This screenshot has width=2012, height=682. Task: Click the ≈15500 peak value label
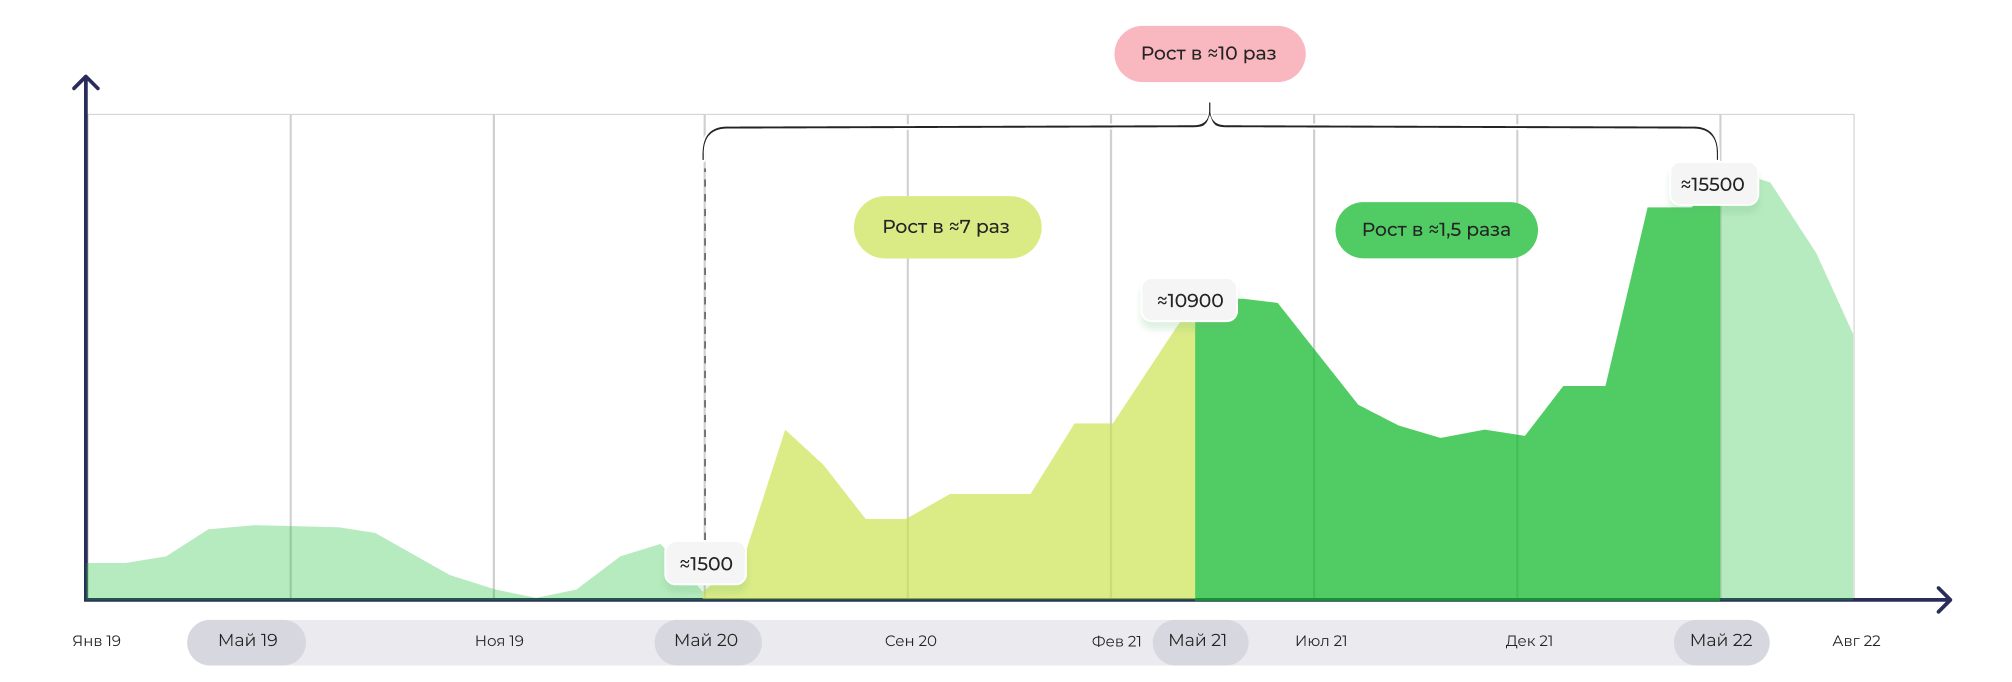[x=1712, y=185]
